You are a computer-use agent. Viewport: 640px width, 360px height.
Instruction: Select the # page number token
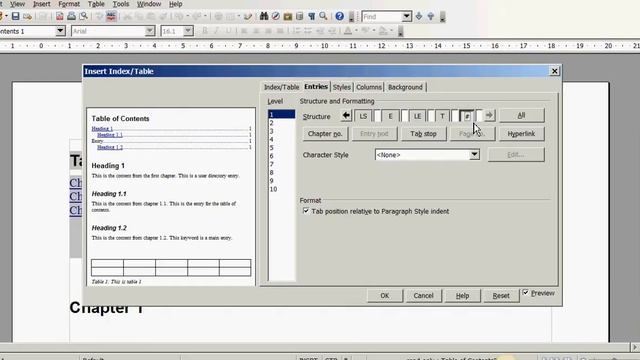click(x=467, y=116)
